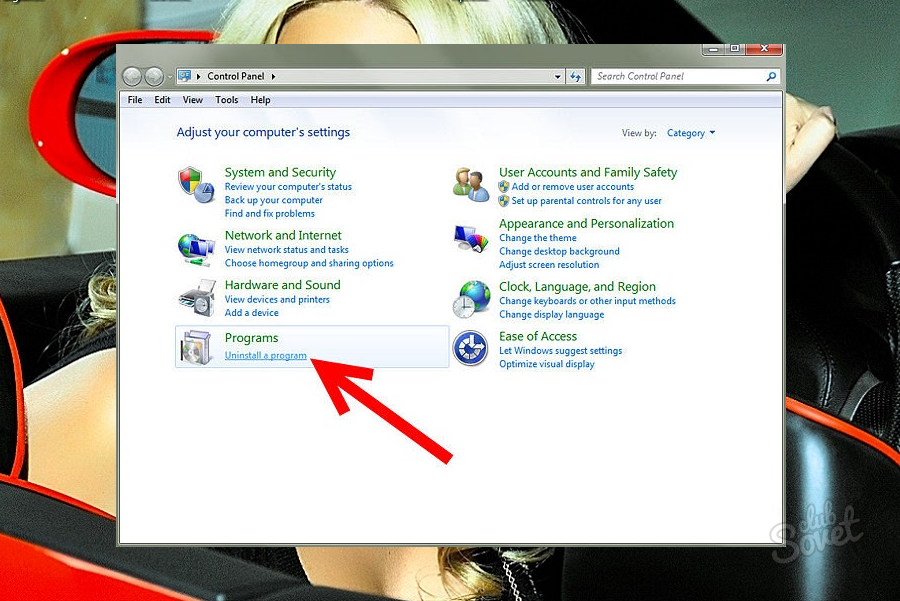
Task: Click the search magnifier icon
Action: click(771, 76)
